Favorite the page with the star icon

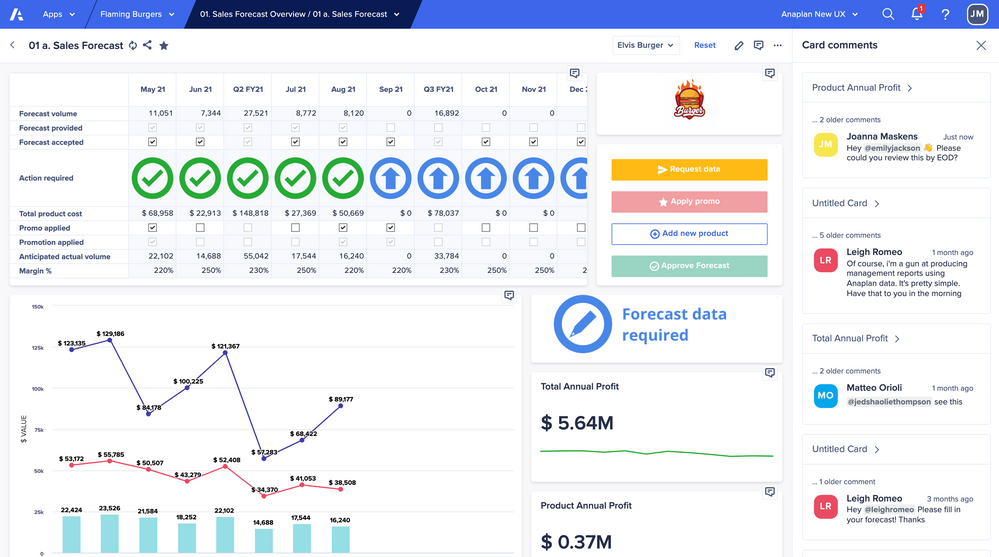coord(164,45)
